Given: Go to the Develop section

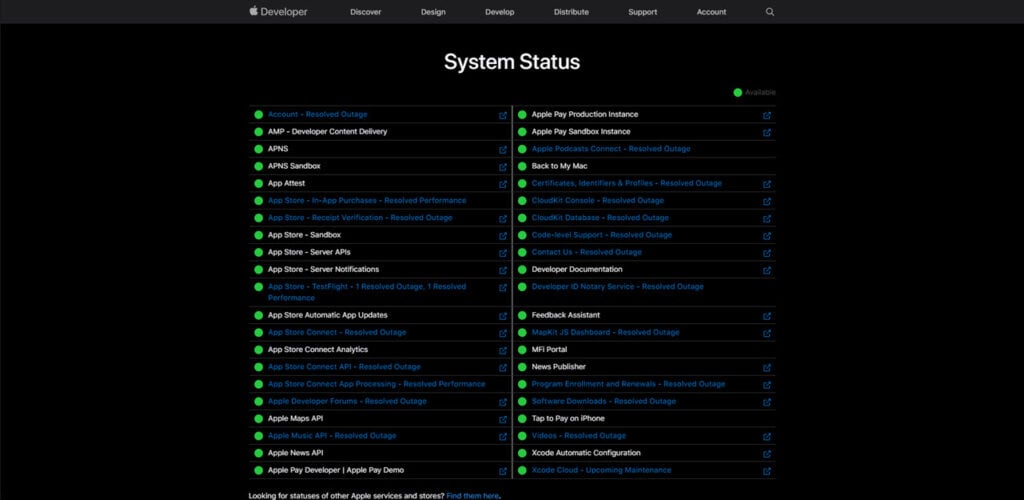Looking at the screenshot, I should tap(500, 12).
